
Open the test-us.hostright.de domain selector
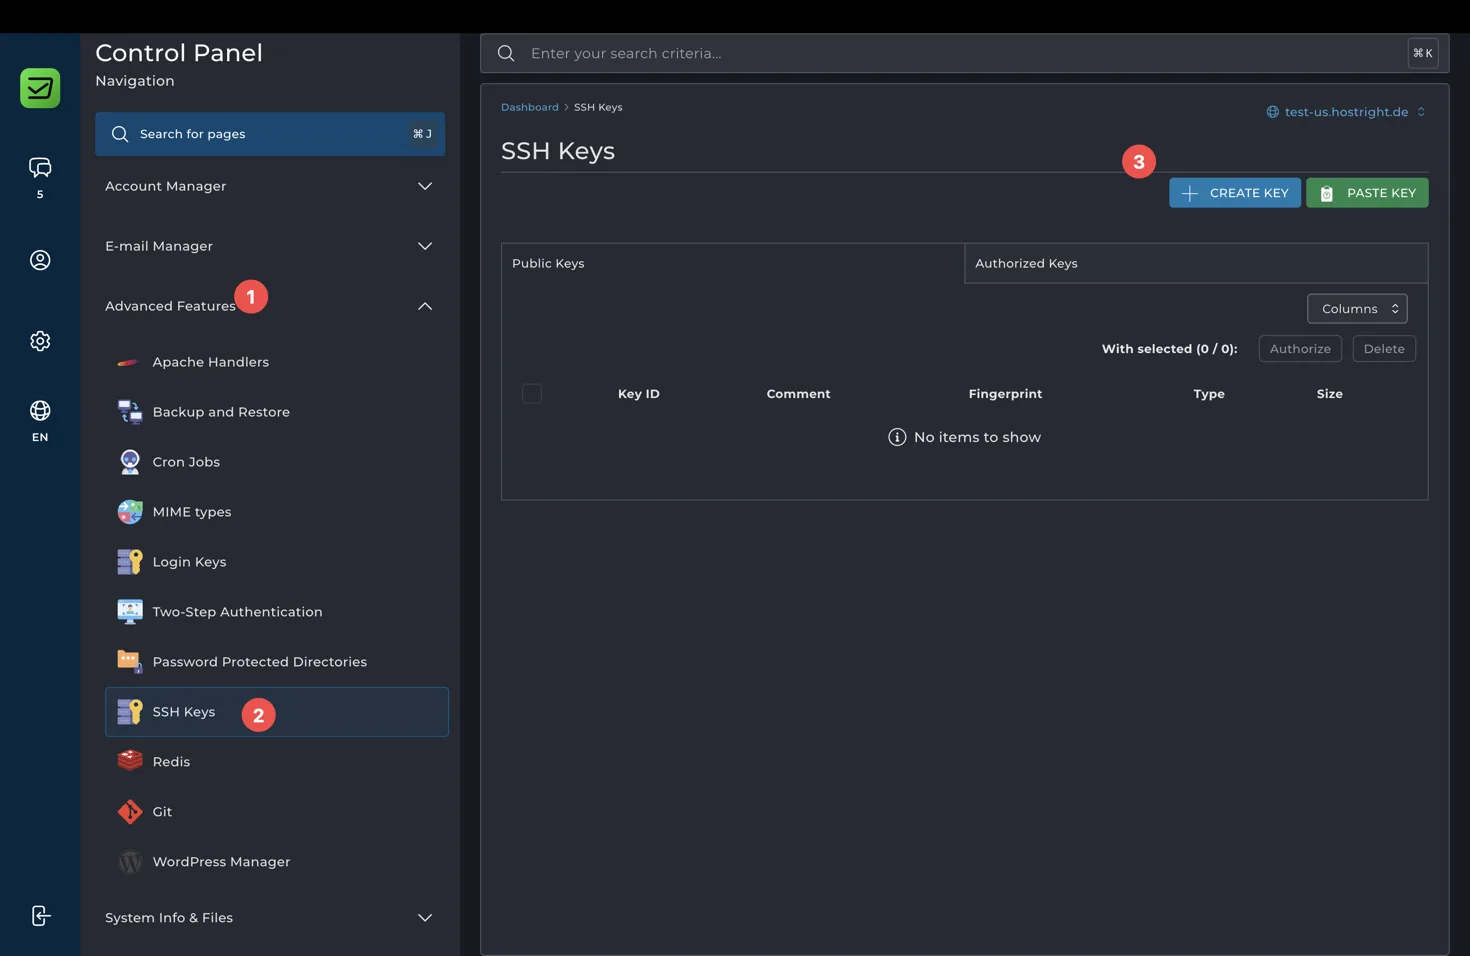[1346, 112]
